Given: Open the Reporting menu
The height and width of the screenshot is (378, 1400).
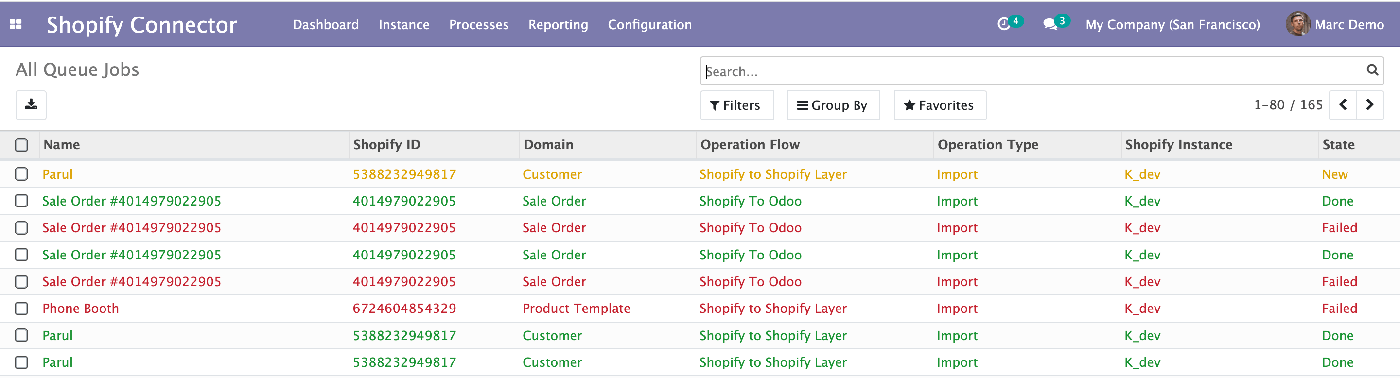Looking at the screenshot, I should click(x=558, y=25).
